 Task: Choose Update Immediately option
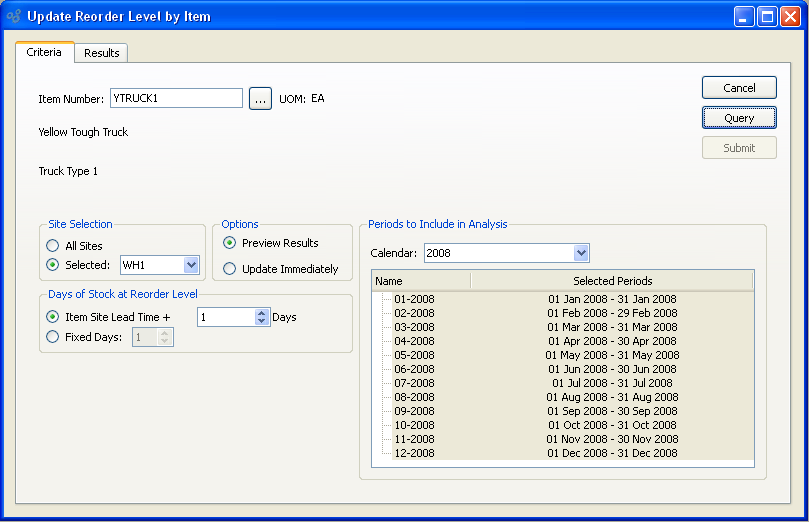230,269
